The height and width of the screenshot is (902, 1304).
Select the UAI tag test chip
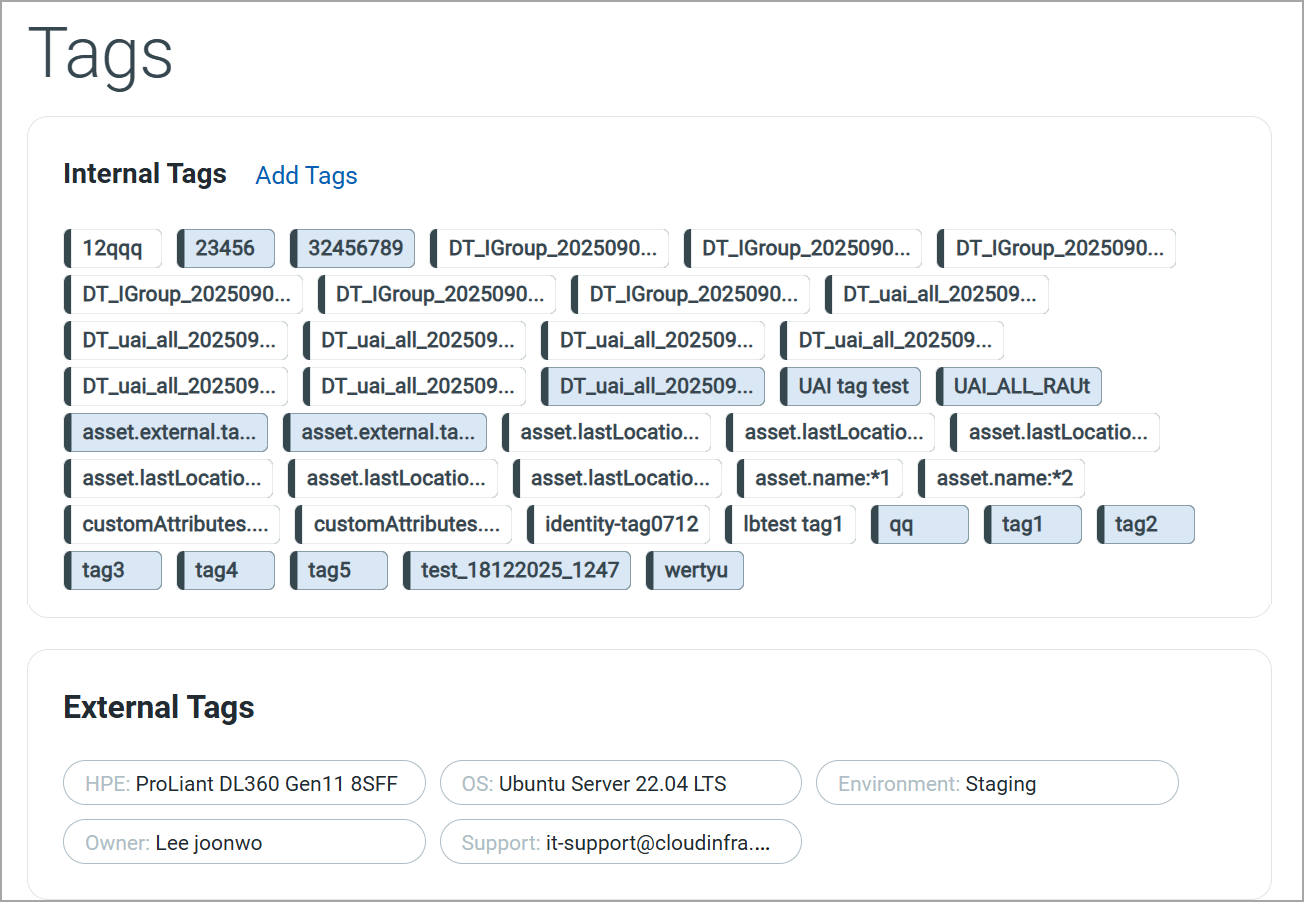point(853,387)
